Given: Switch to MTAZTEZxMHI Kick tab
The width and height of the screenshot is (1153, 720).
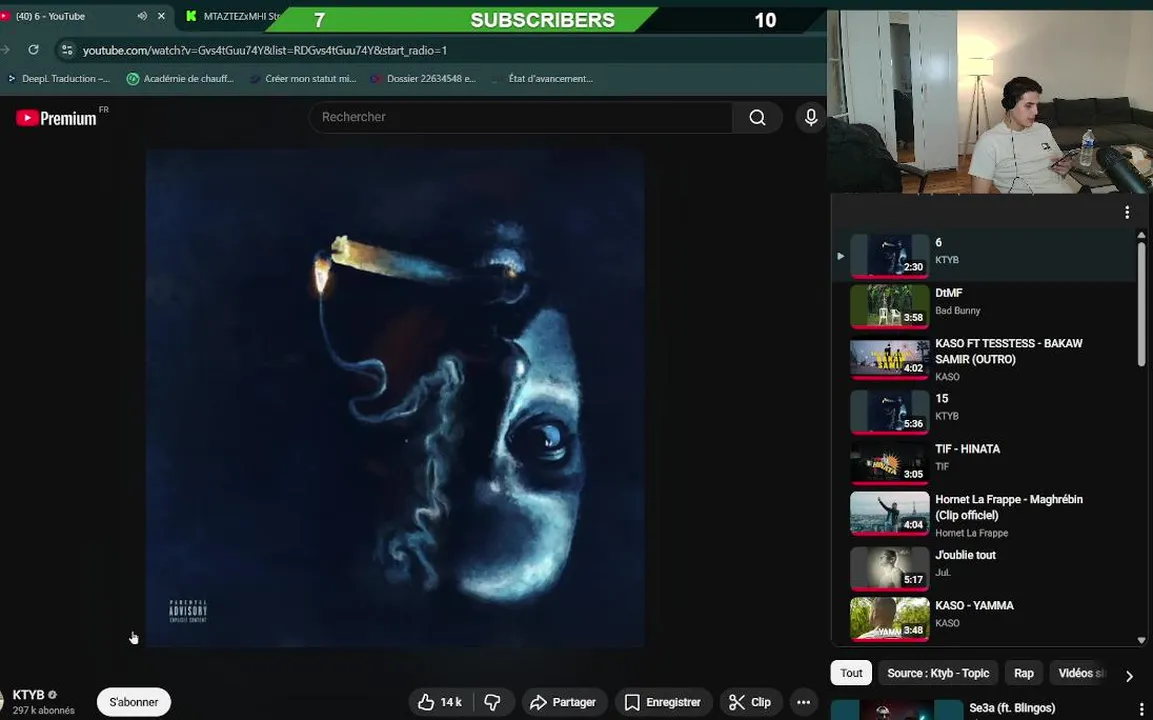Looking at the screenshot, I should coord(232,15).
